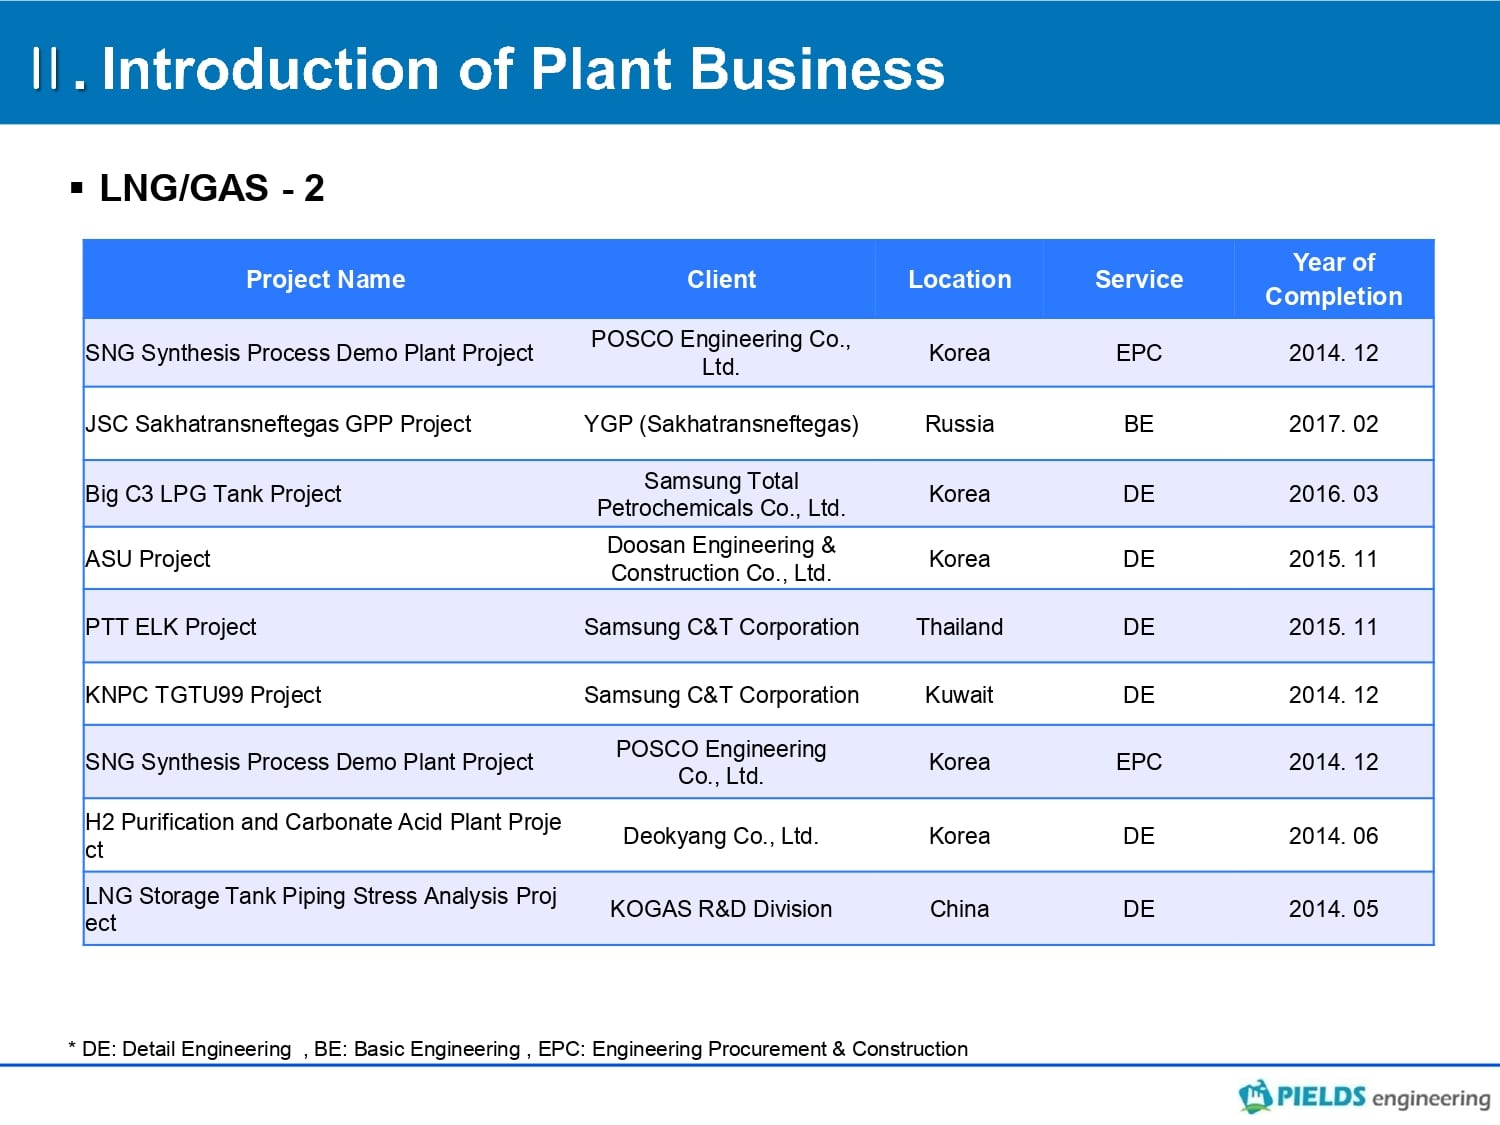Click the 'Deokyang Co., Ltd.' client cell

[721, 836]
